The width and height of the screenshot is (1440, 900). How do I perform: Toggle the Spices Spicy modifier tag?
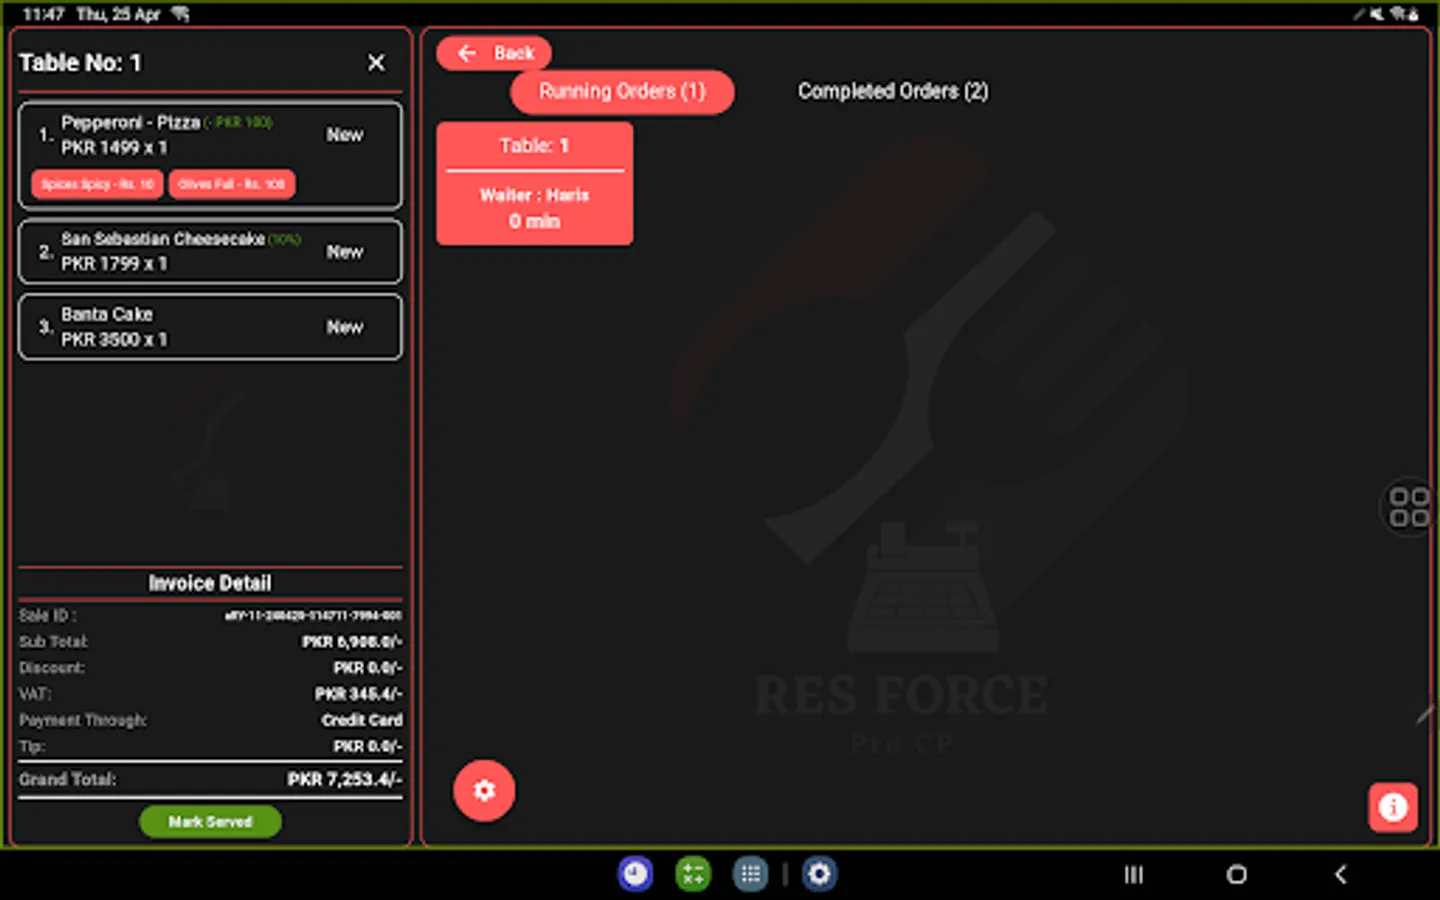pos(96,184)
